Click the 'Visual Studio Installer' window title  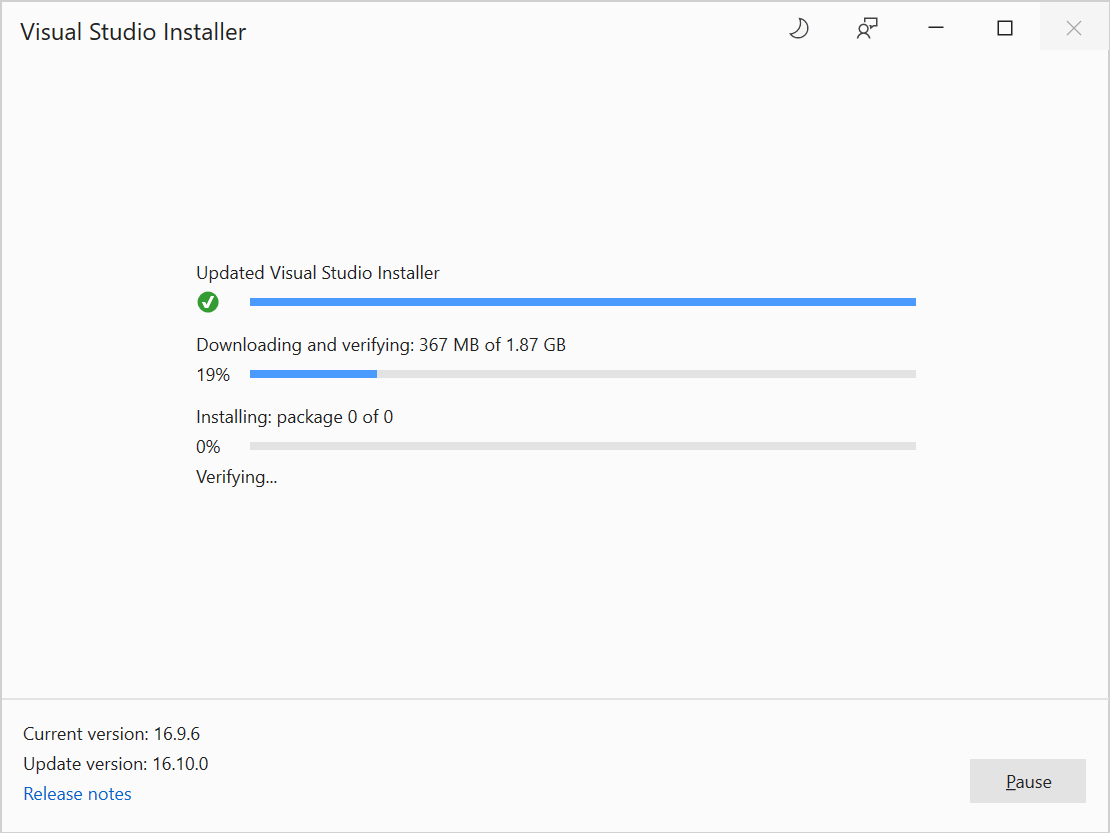(133, 32)
